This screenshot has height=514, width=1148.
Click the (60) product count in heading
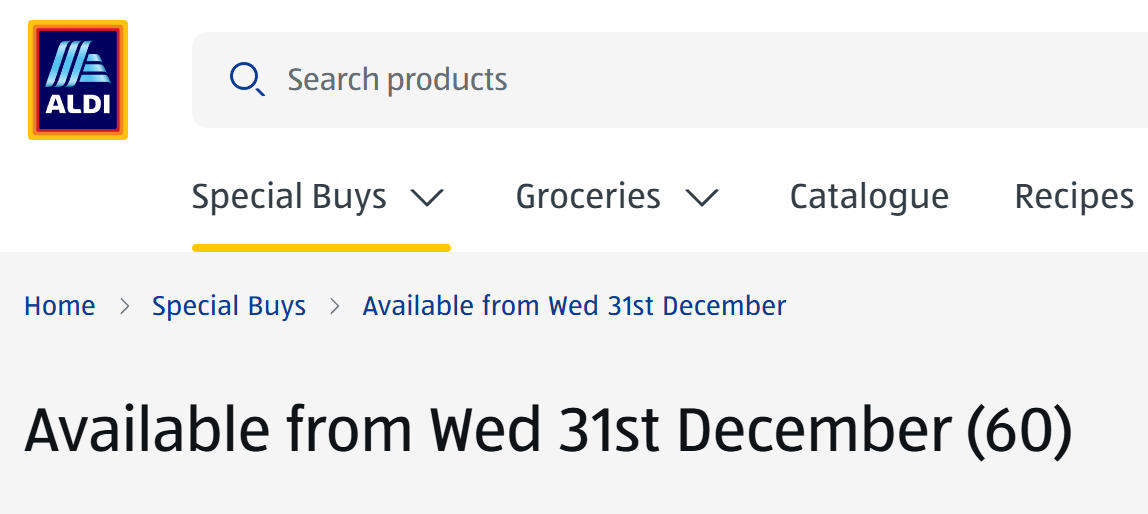[x=1019, y=431]
